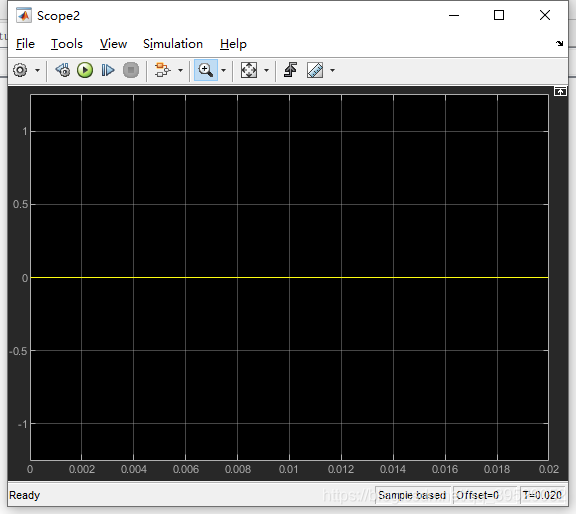Click the -0.5 y-axis tick label
This screenshot has height=514, width=576.
[18, 351]
